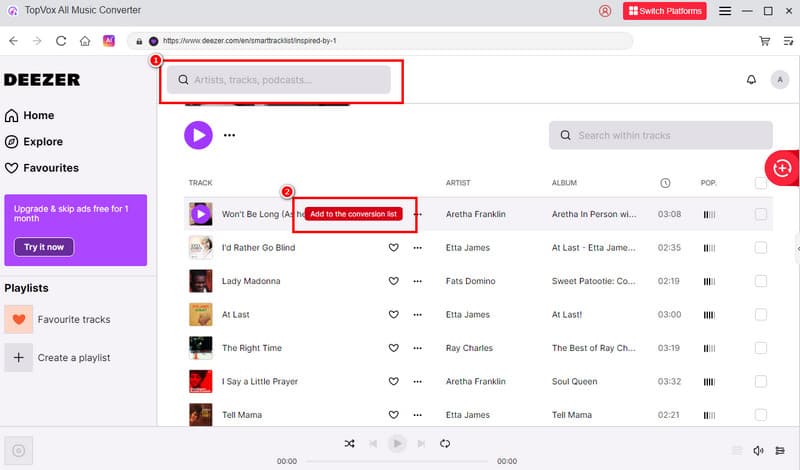The width and height of the screenshot is (800, 470).
Task: Check the At Last track checkbox
Action: coord(760,314)
